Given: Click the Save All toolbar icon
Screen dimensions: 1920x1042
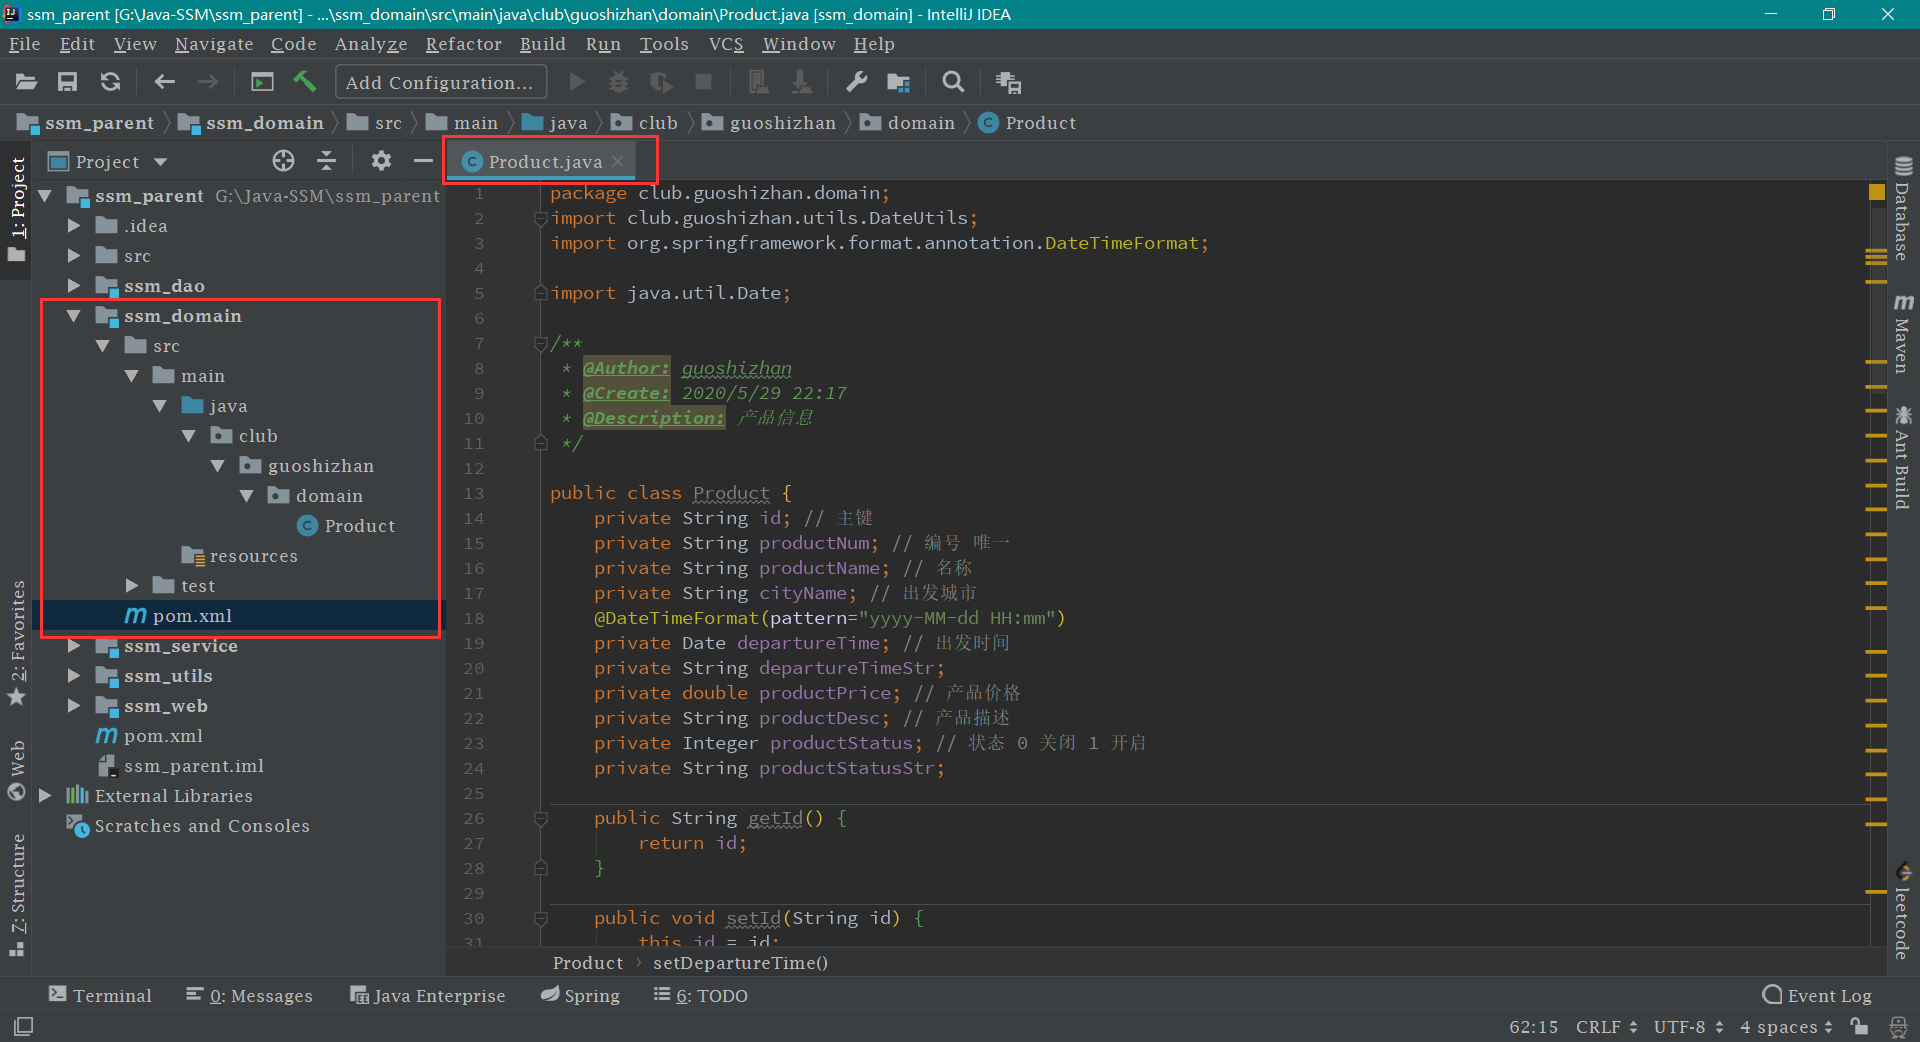Looking at the screenshot, I should [x=67, y=82].
